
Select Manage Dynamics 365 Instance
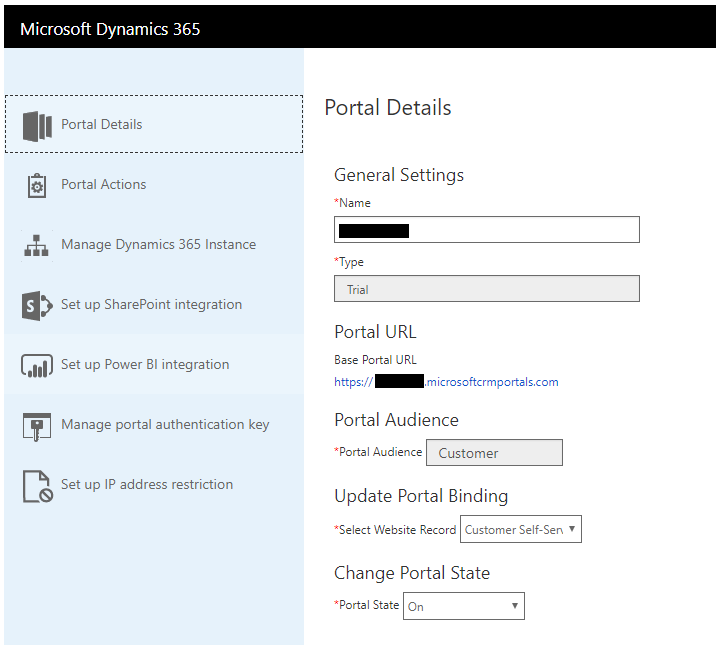154,244
